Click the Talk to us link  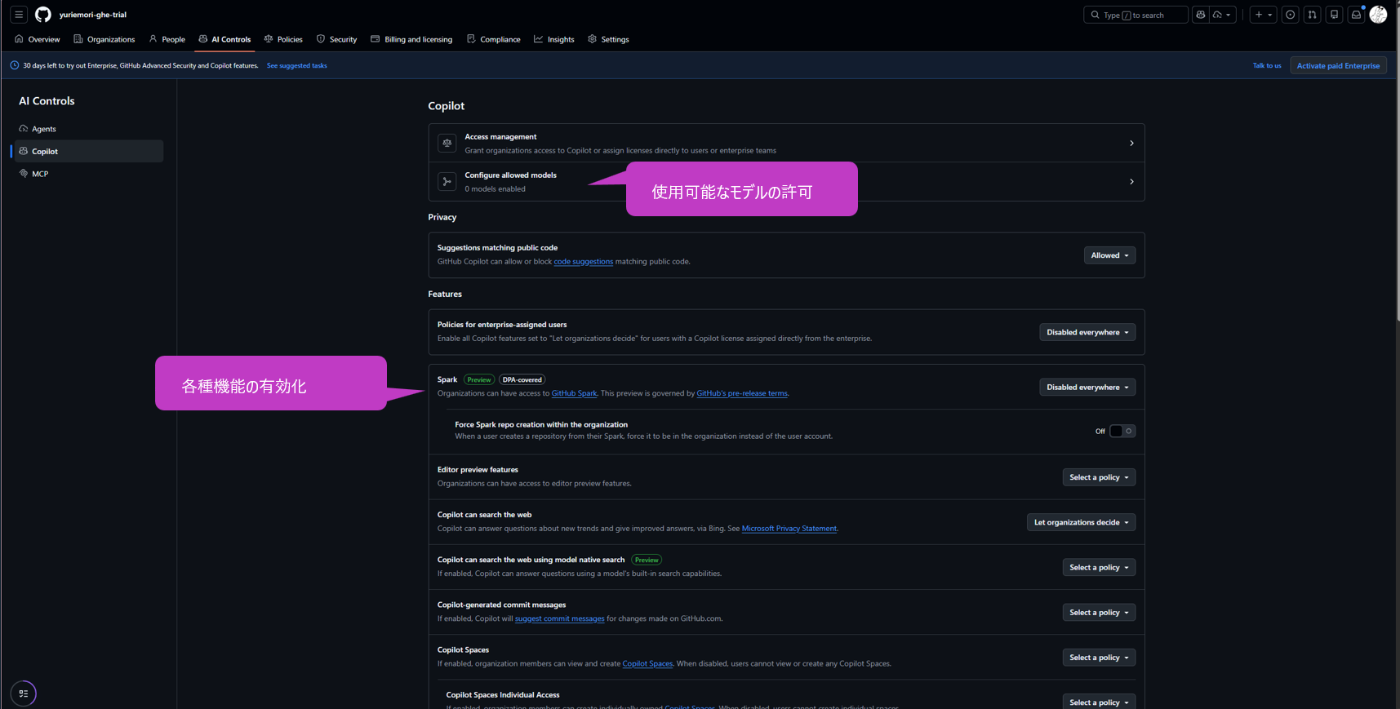1266,65
